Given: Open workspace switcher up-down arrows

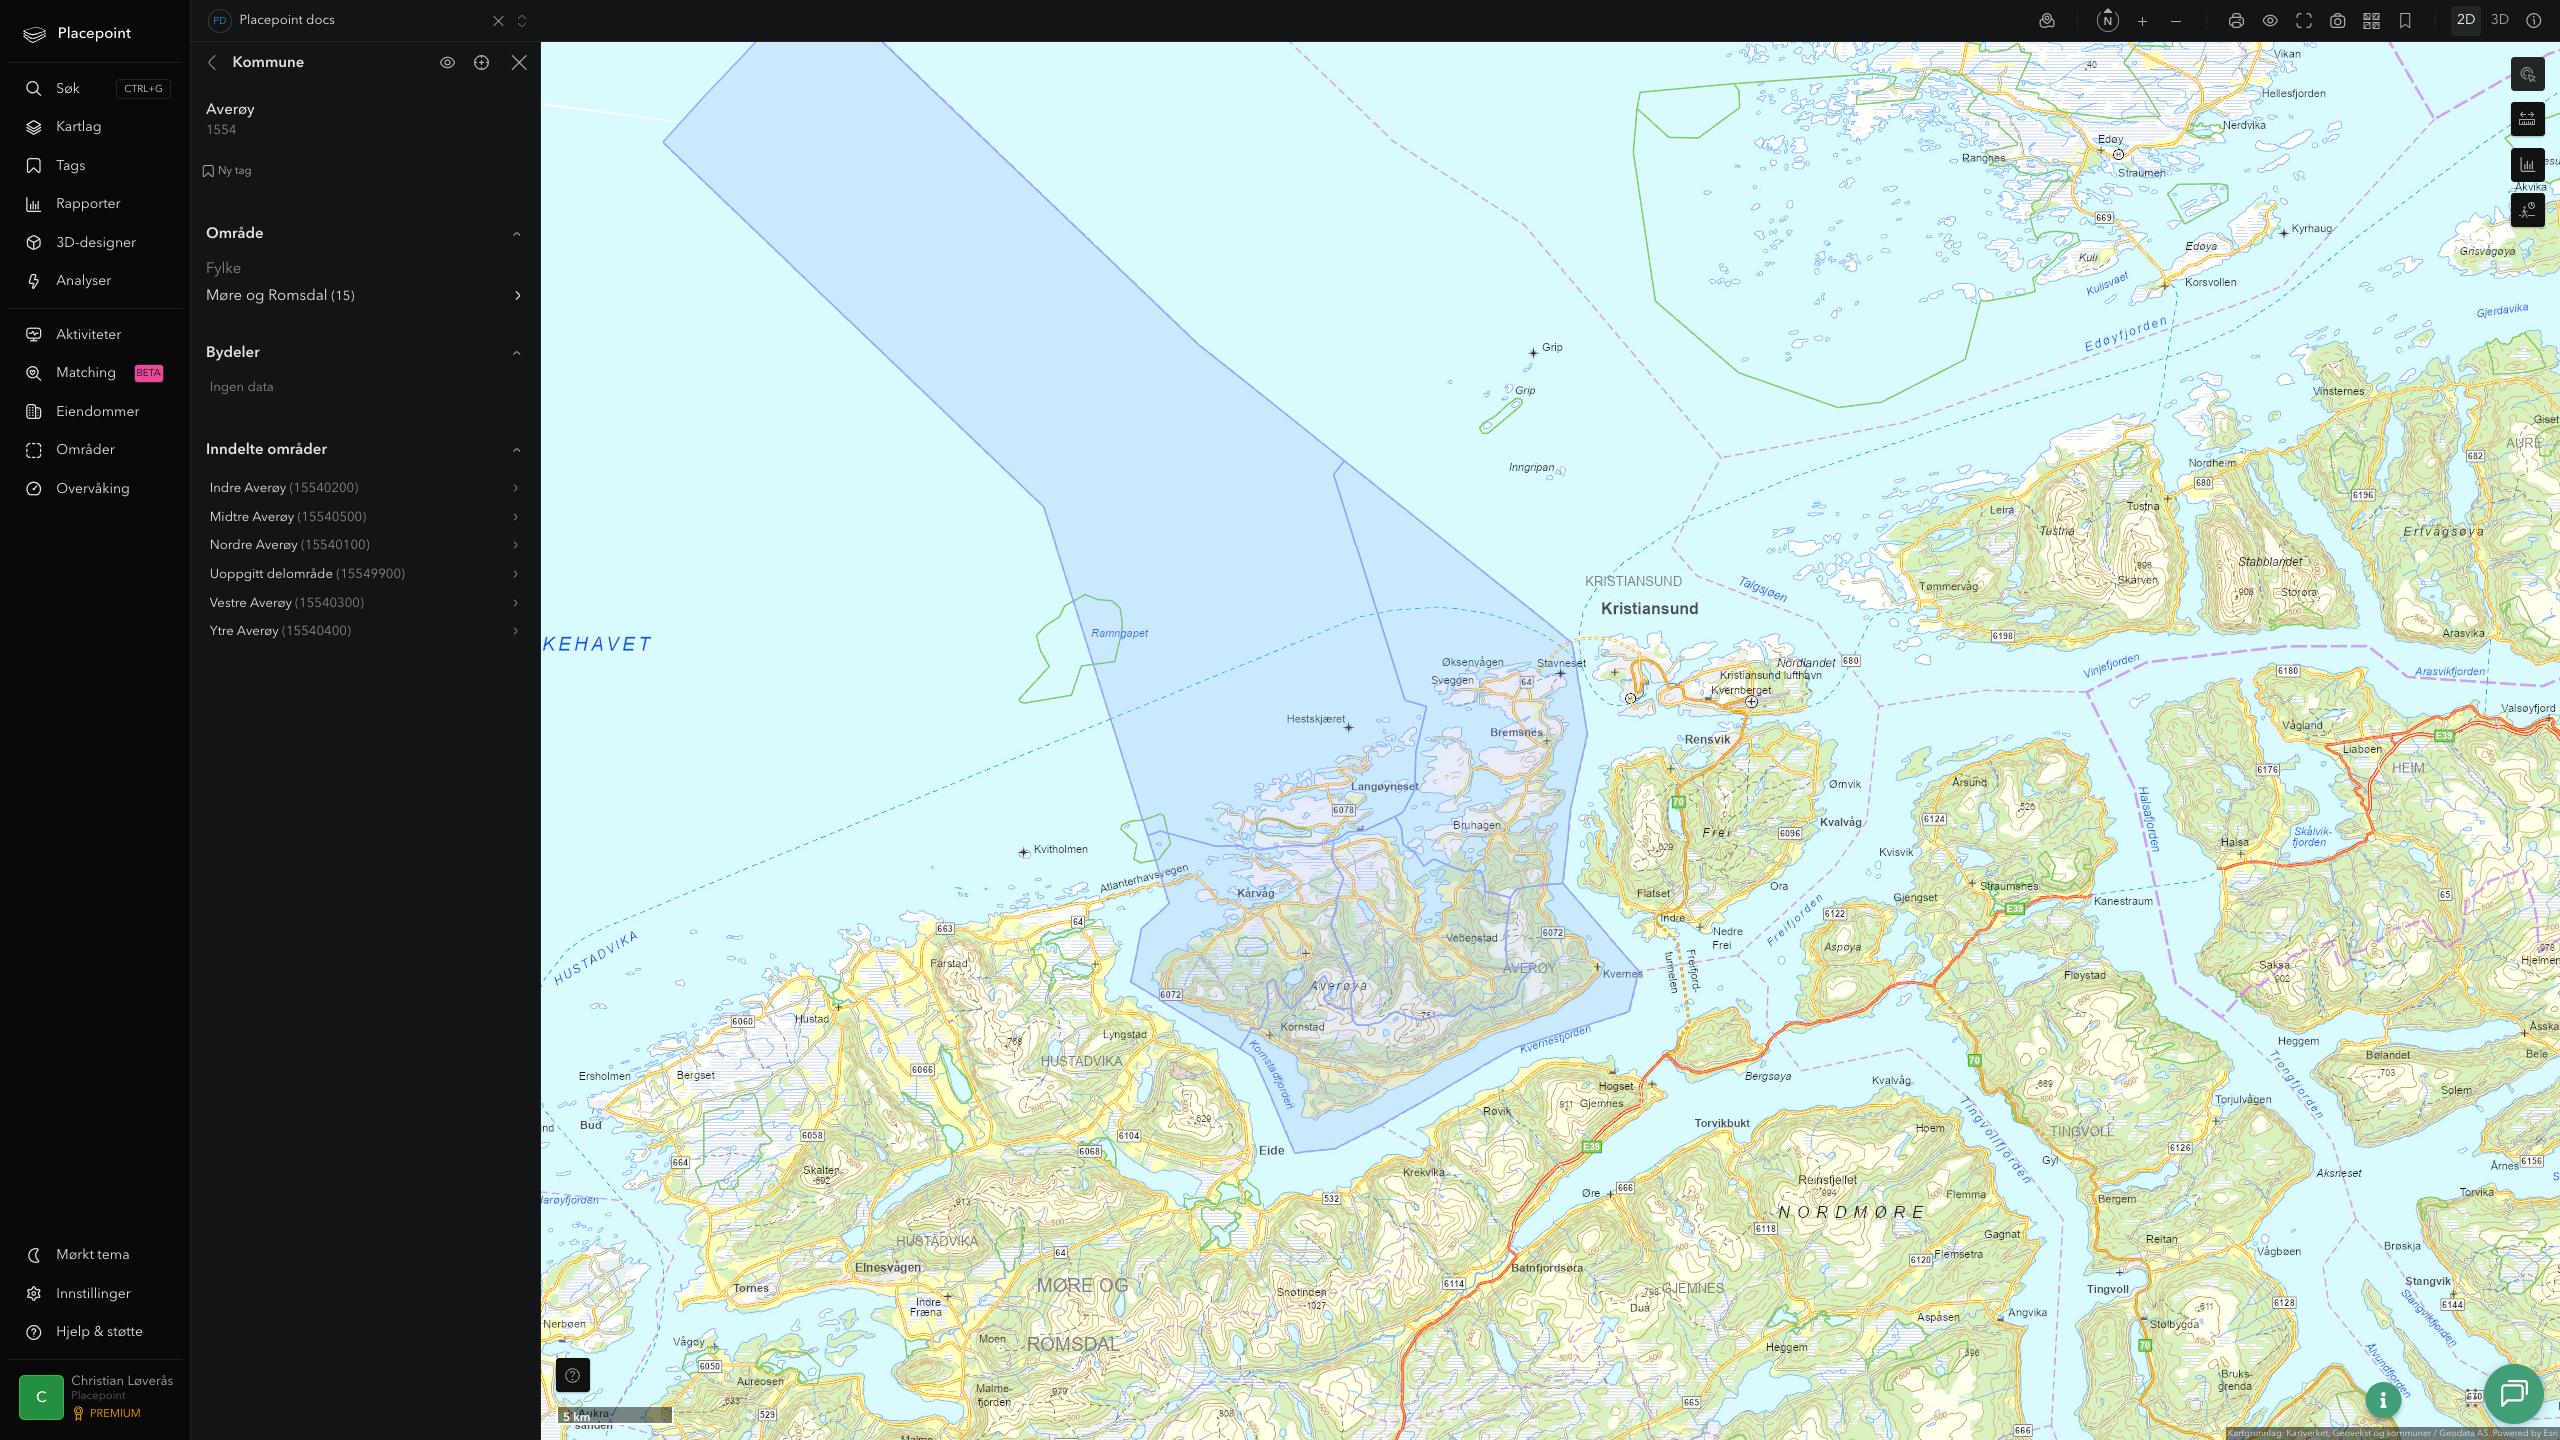Looking at the screenshot, I should pyautogui.click(x=522, y=20).
